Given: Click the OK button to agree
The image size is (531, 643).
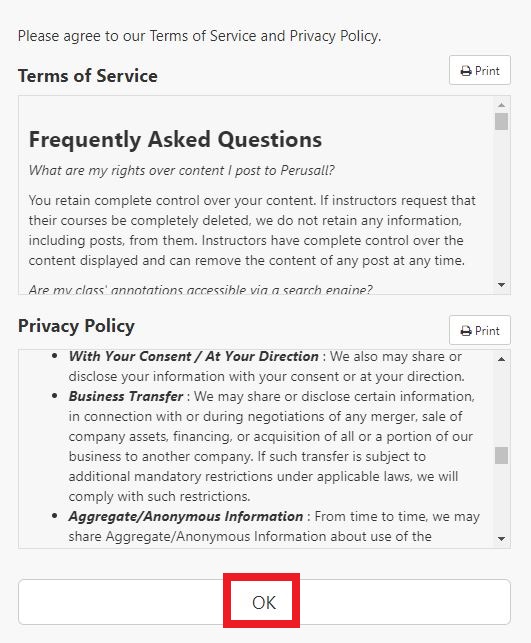Looking at the screenshot, I should click(264, 602).
